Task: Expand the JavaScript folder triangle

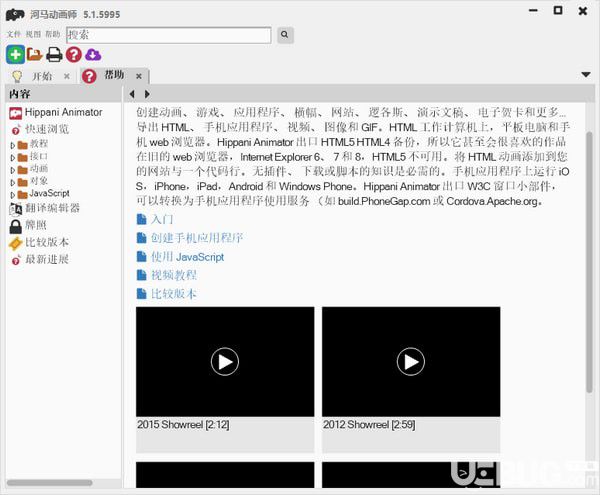Action: tap(13, 195)
